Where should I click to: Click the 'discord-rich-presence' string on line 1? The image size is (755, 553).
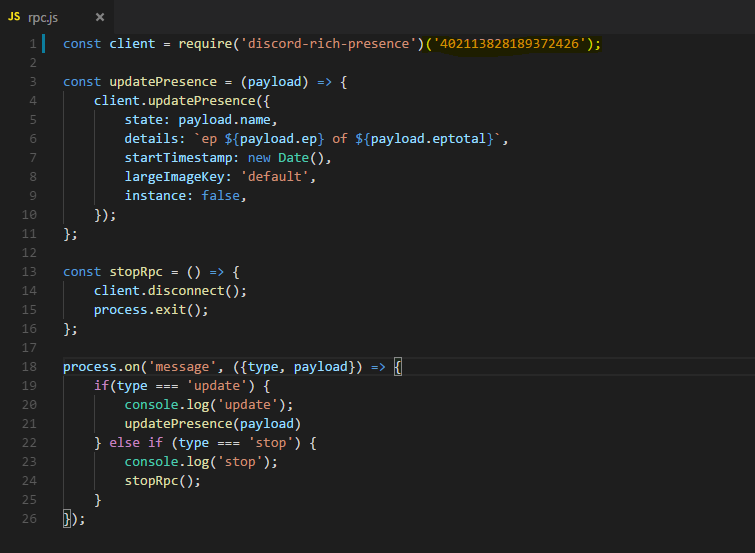point(328,44)
